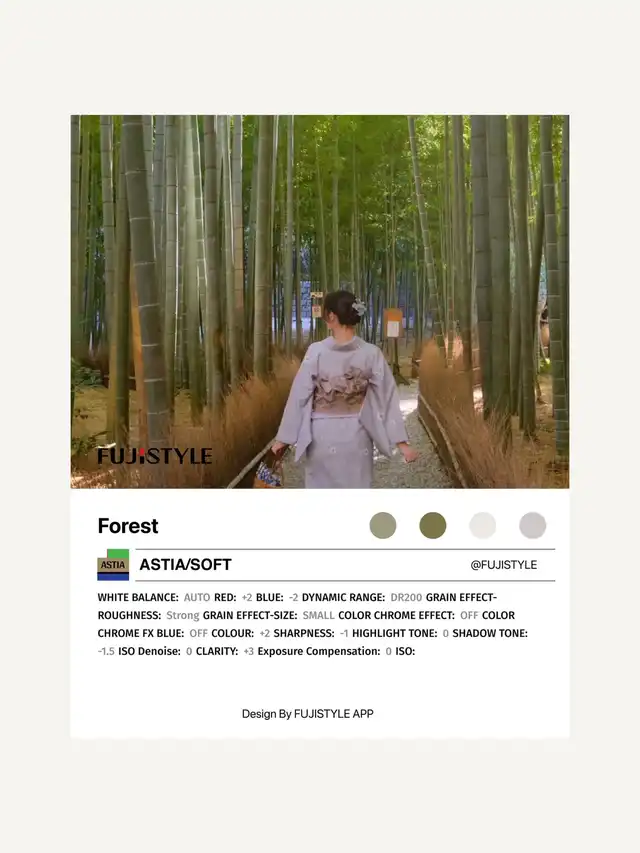
Task: Click the SHARPNESS setting label
Action: (x=304, y=633)
